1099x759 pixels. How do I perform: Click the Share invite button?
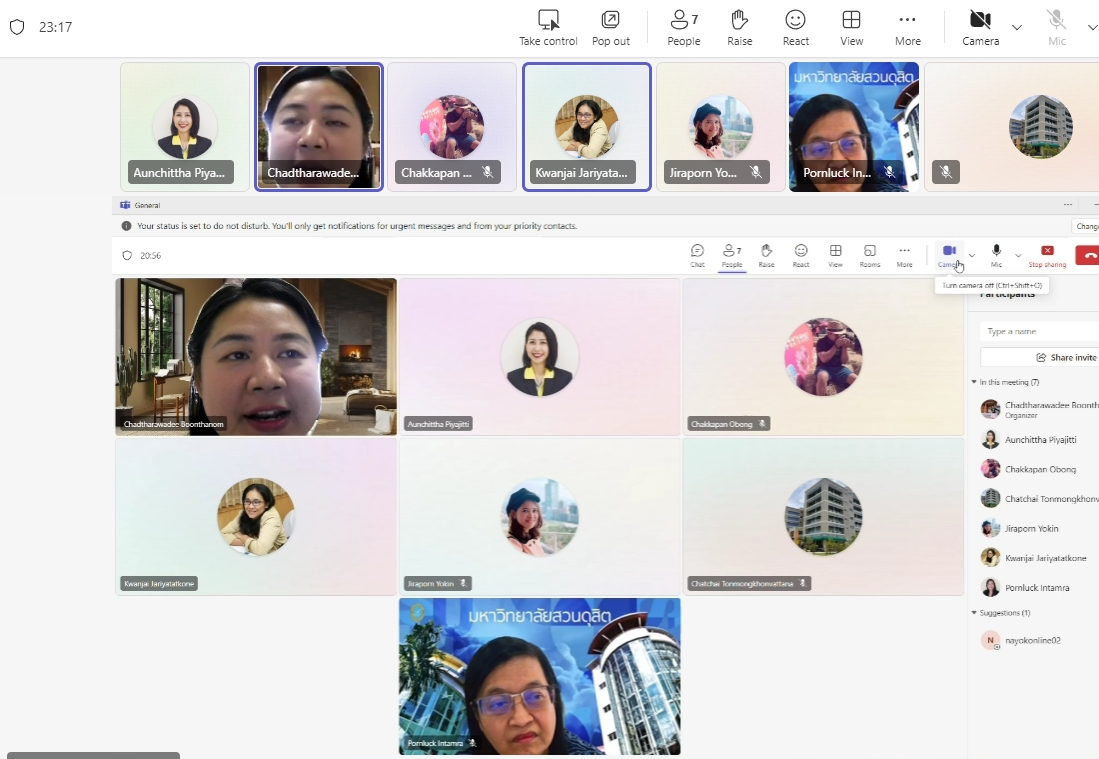tap(1039, 357)
